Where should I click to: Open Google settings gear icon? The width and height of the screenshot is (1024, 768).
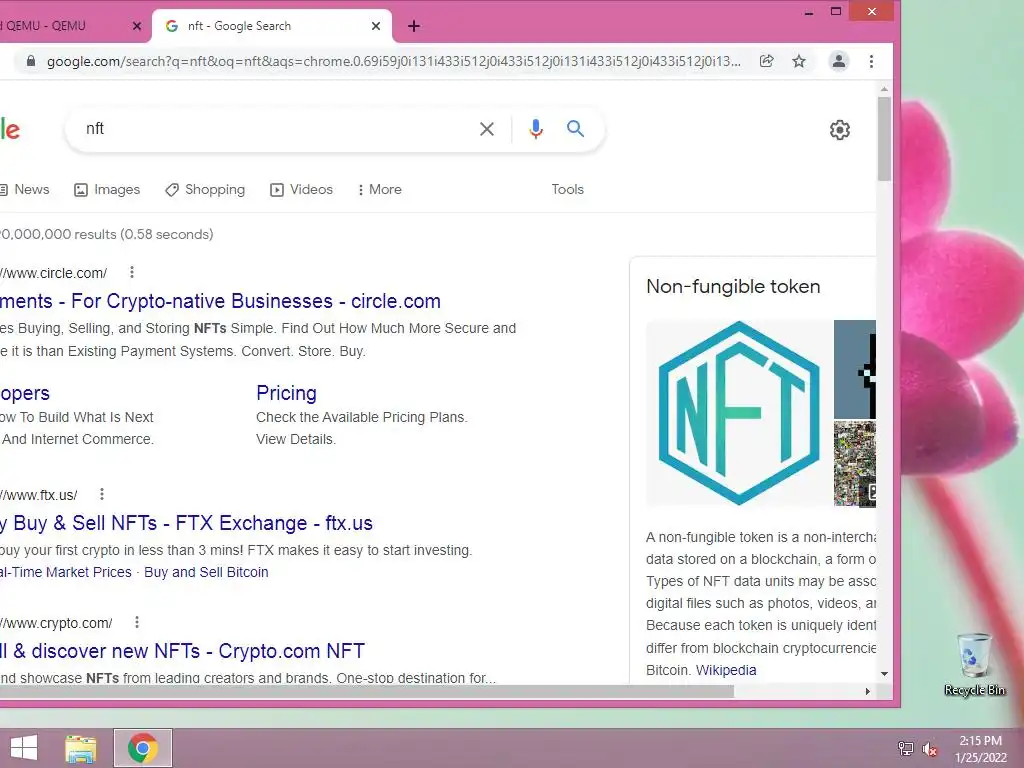(840, 130)
